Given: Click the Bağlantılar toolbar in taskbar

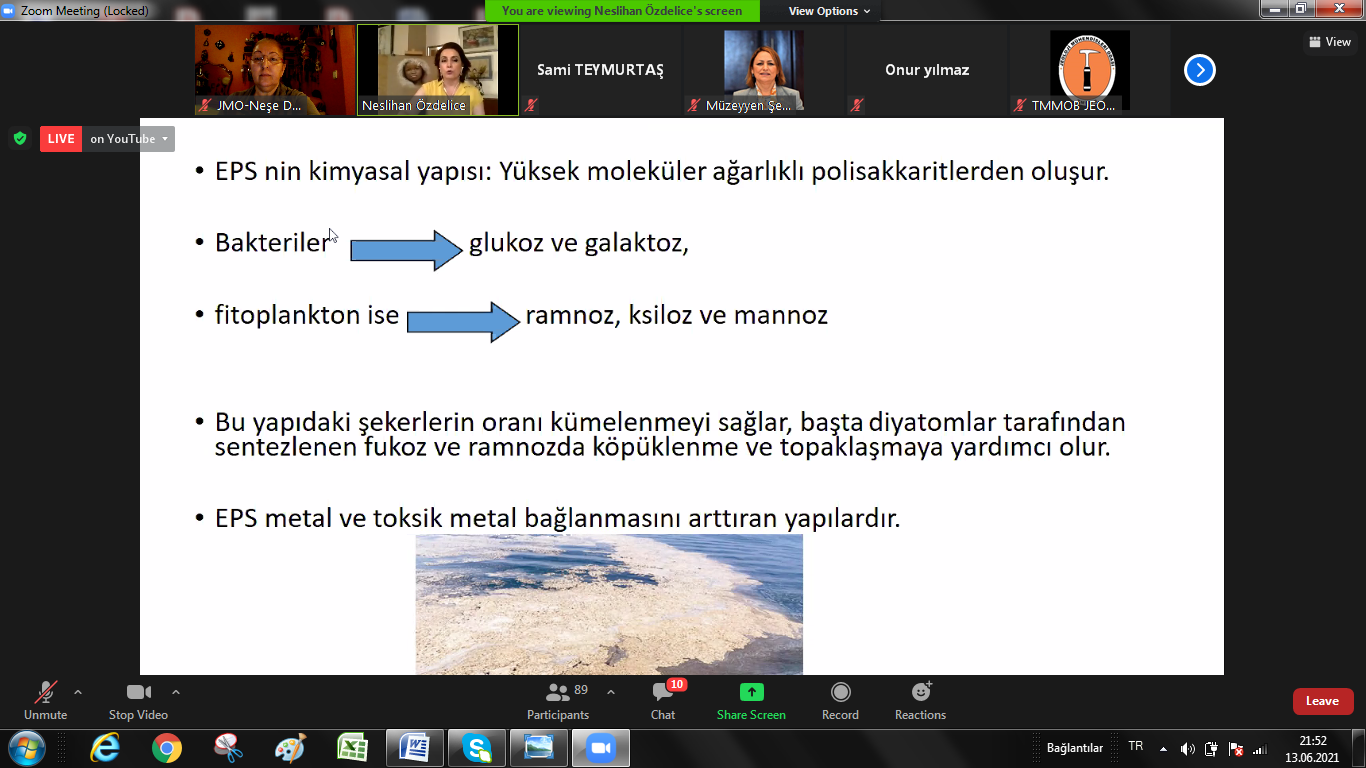Looking at the screenshot, I should point(1075,748).
